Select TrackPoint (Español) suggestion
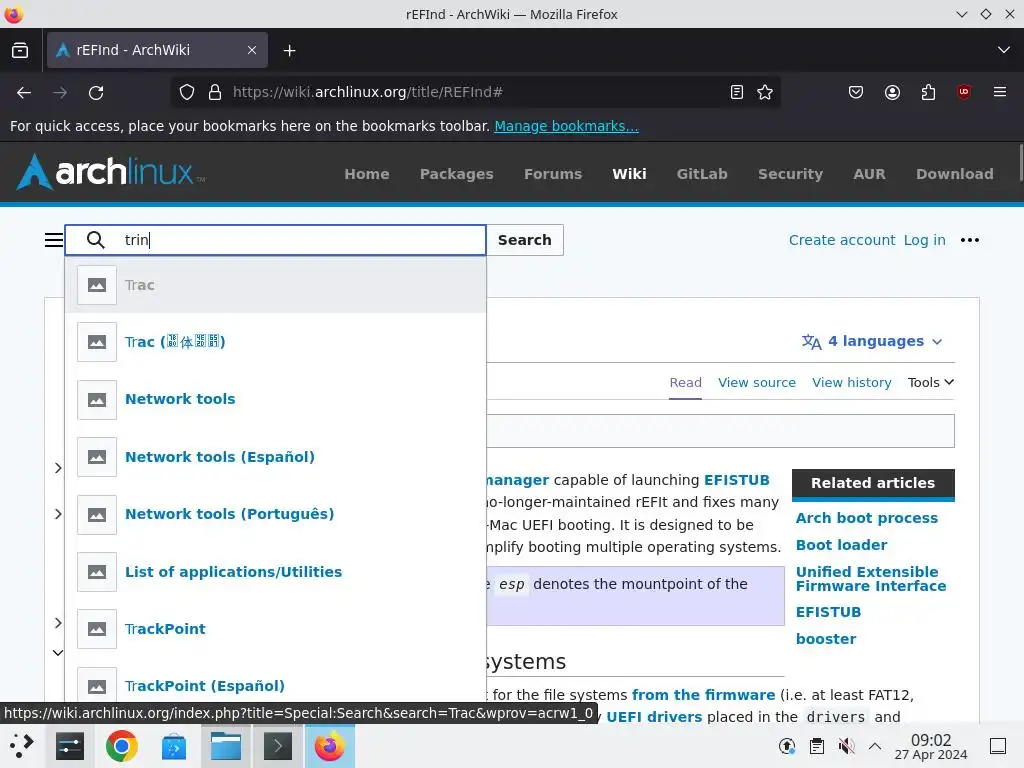The width and height of the screenshot is (1024, 768). [x=275, y=682]
